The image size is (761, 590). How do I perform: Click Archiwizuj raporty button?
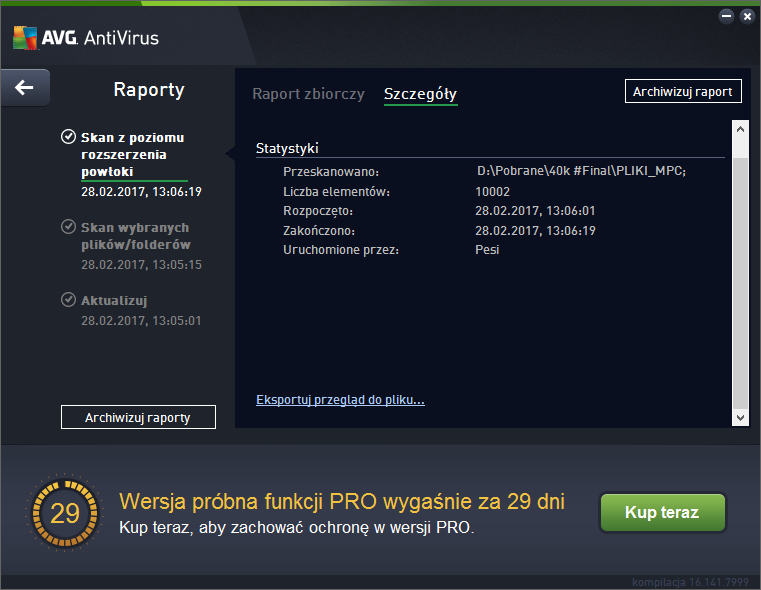138,417
